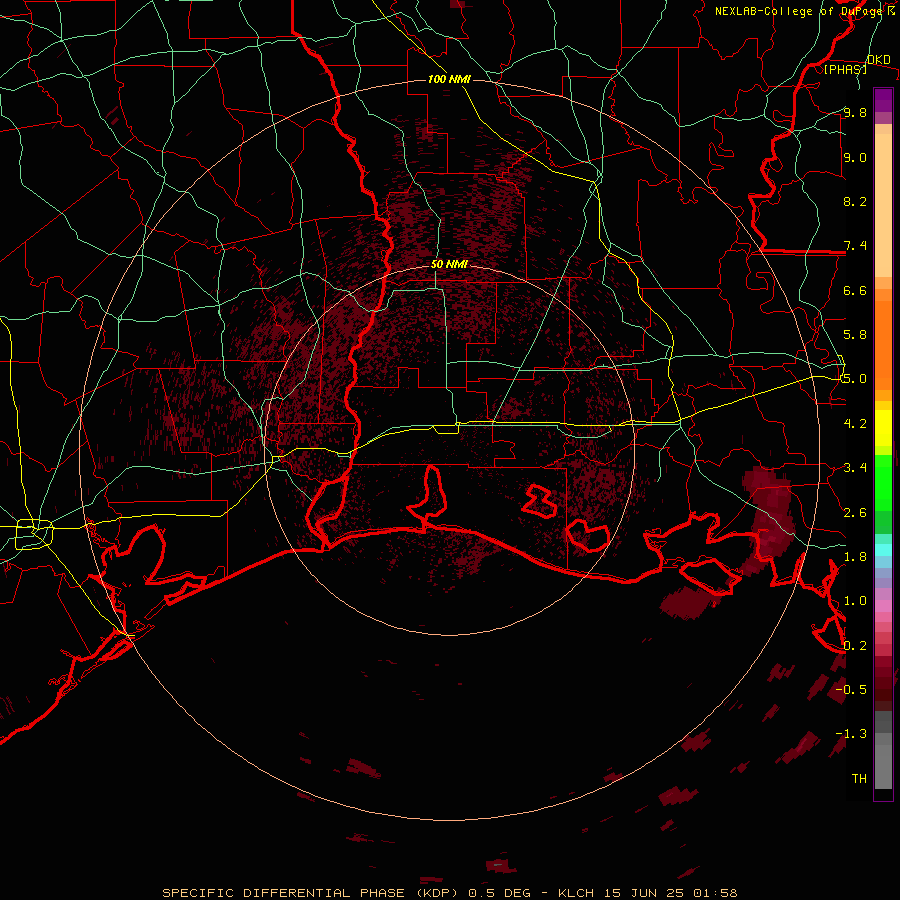Image resolution: width=900 pixels, height=900 pixels.
Task: Select the 3.4 scale value
Action: click(855, 467)
